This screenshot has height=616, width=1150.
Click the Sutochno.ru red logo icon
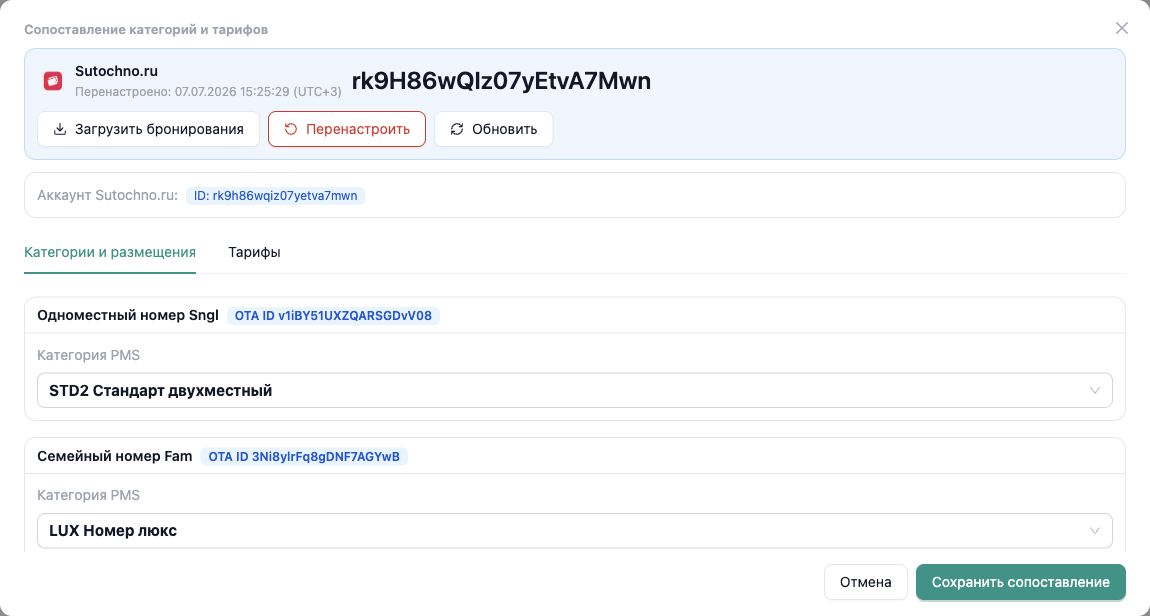(53, 81)
